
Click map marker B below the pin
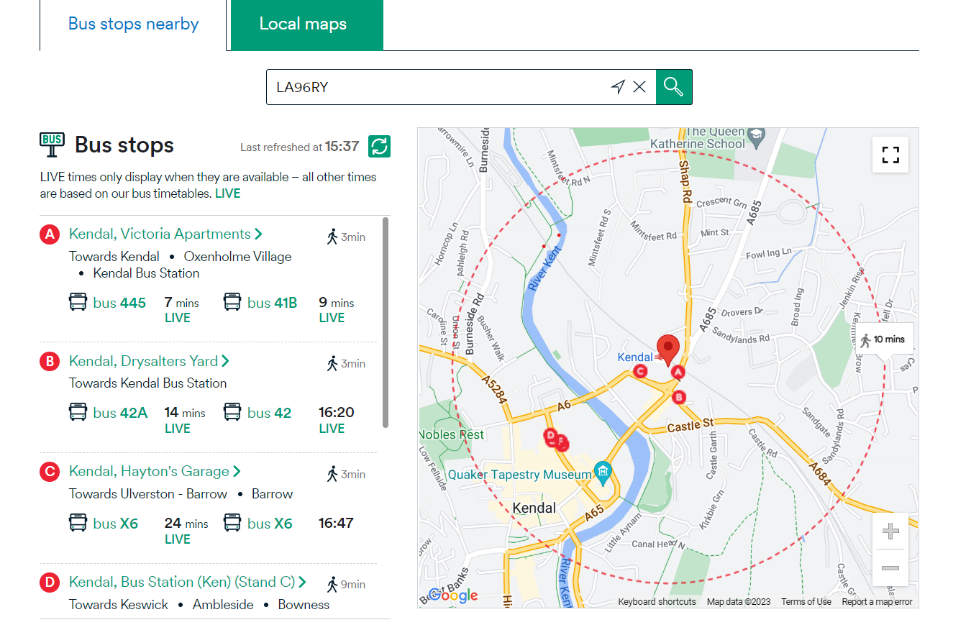coord(680,397)
